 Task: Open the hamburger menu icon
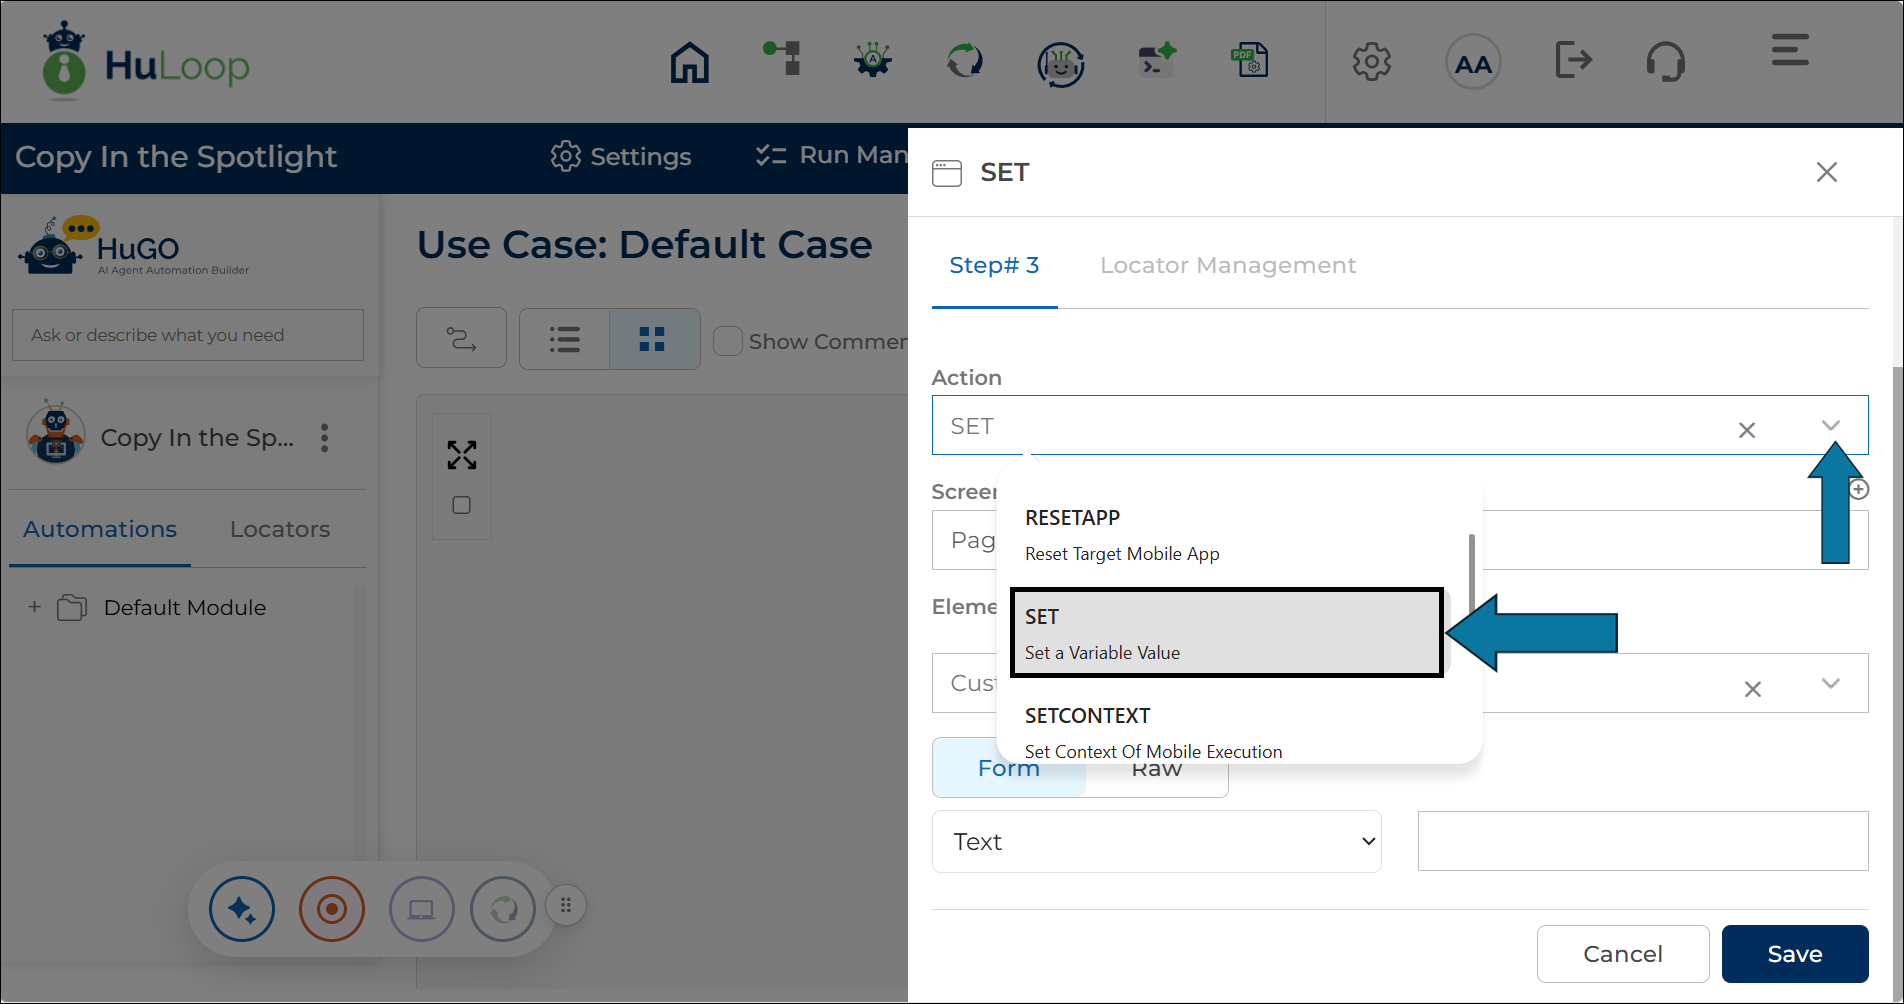(1790, 50)
